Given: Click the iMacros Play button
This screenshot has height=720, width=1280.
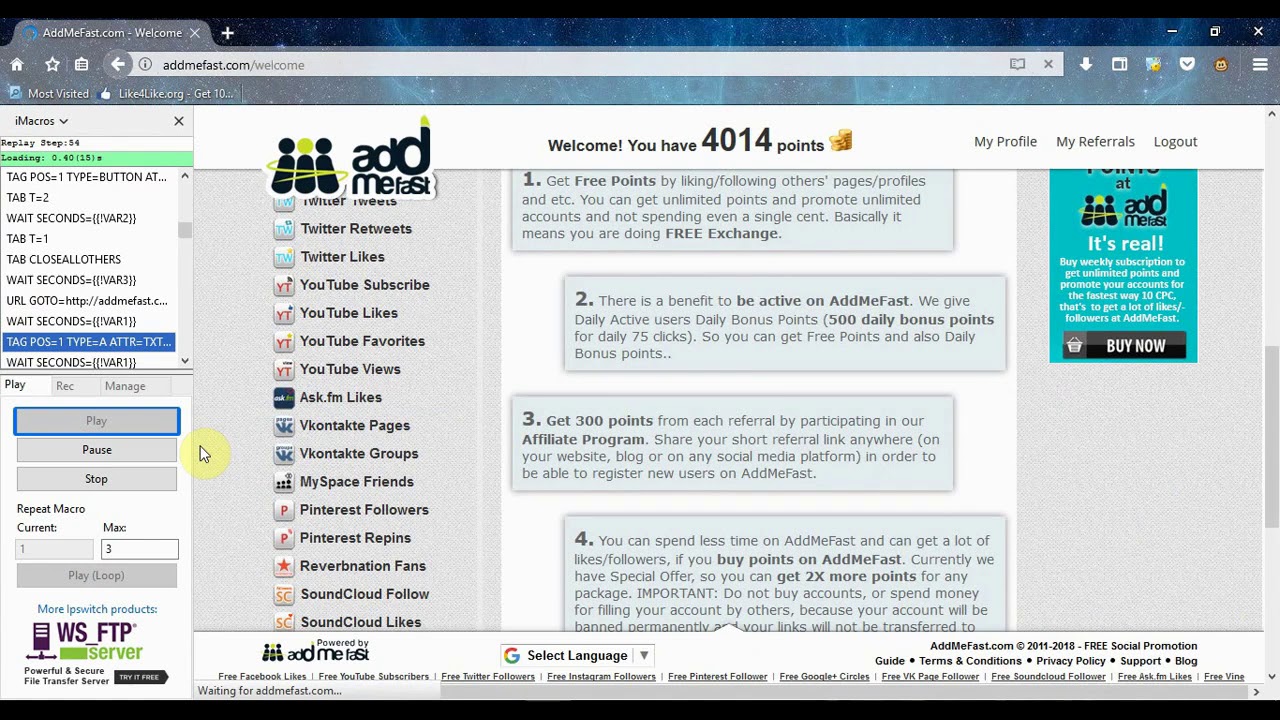Looking at the screenshot, I should pos(96,421).
